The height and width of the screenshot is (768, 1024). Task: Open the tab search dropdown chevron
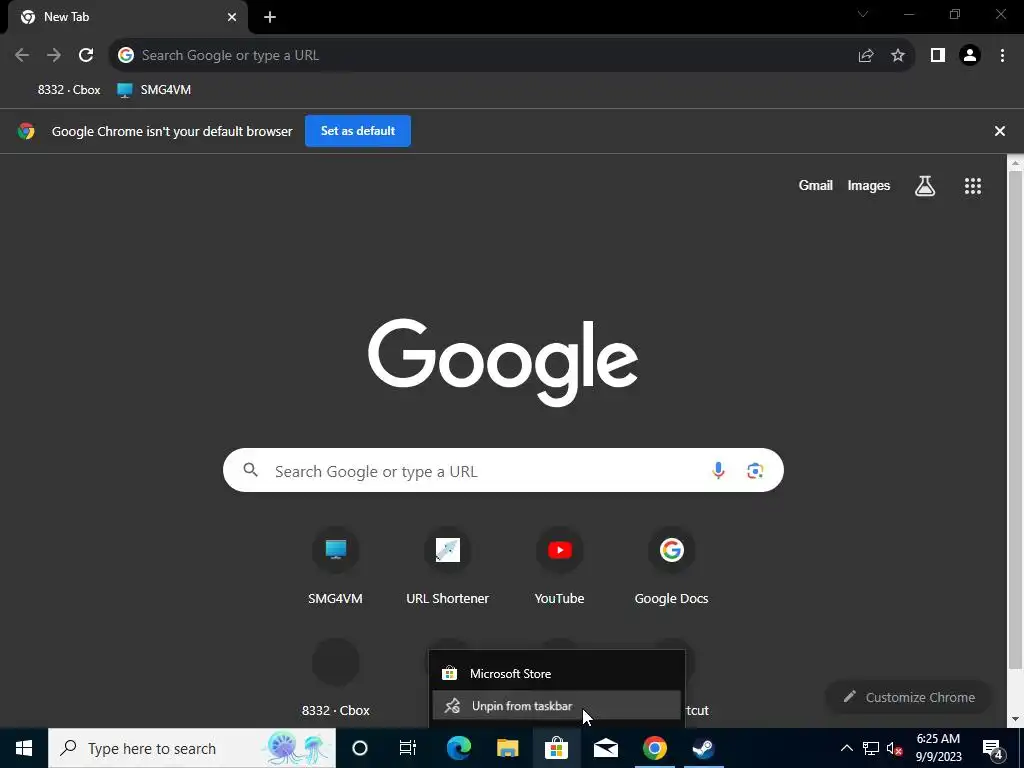tap(863, 14)
